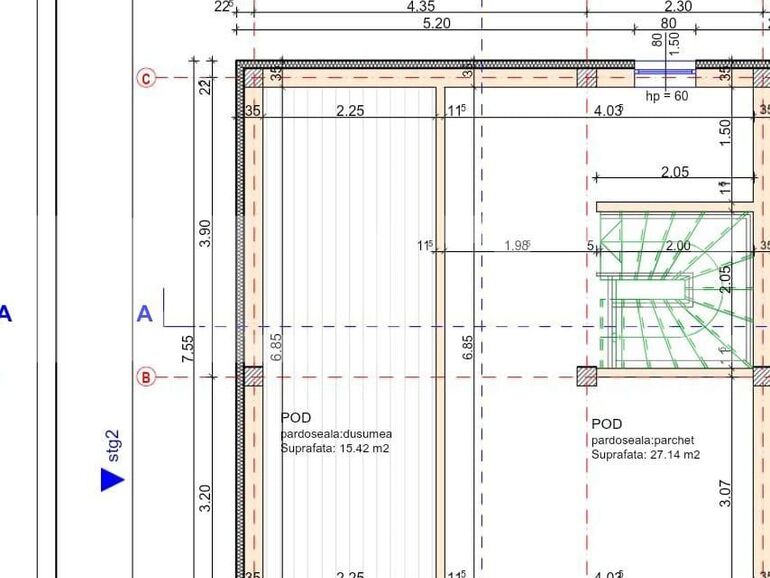This screenshot has height=578, width=770.
Task: Click the red grid axis bubble B
Action: click(x=147, y=377)
